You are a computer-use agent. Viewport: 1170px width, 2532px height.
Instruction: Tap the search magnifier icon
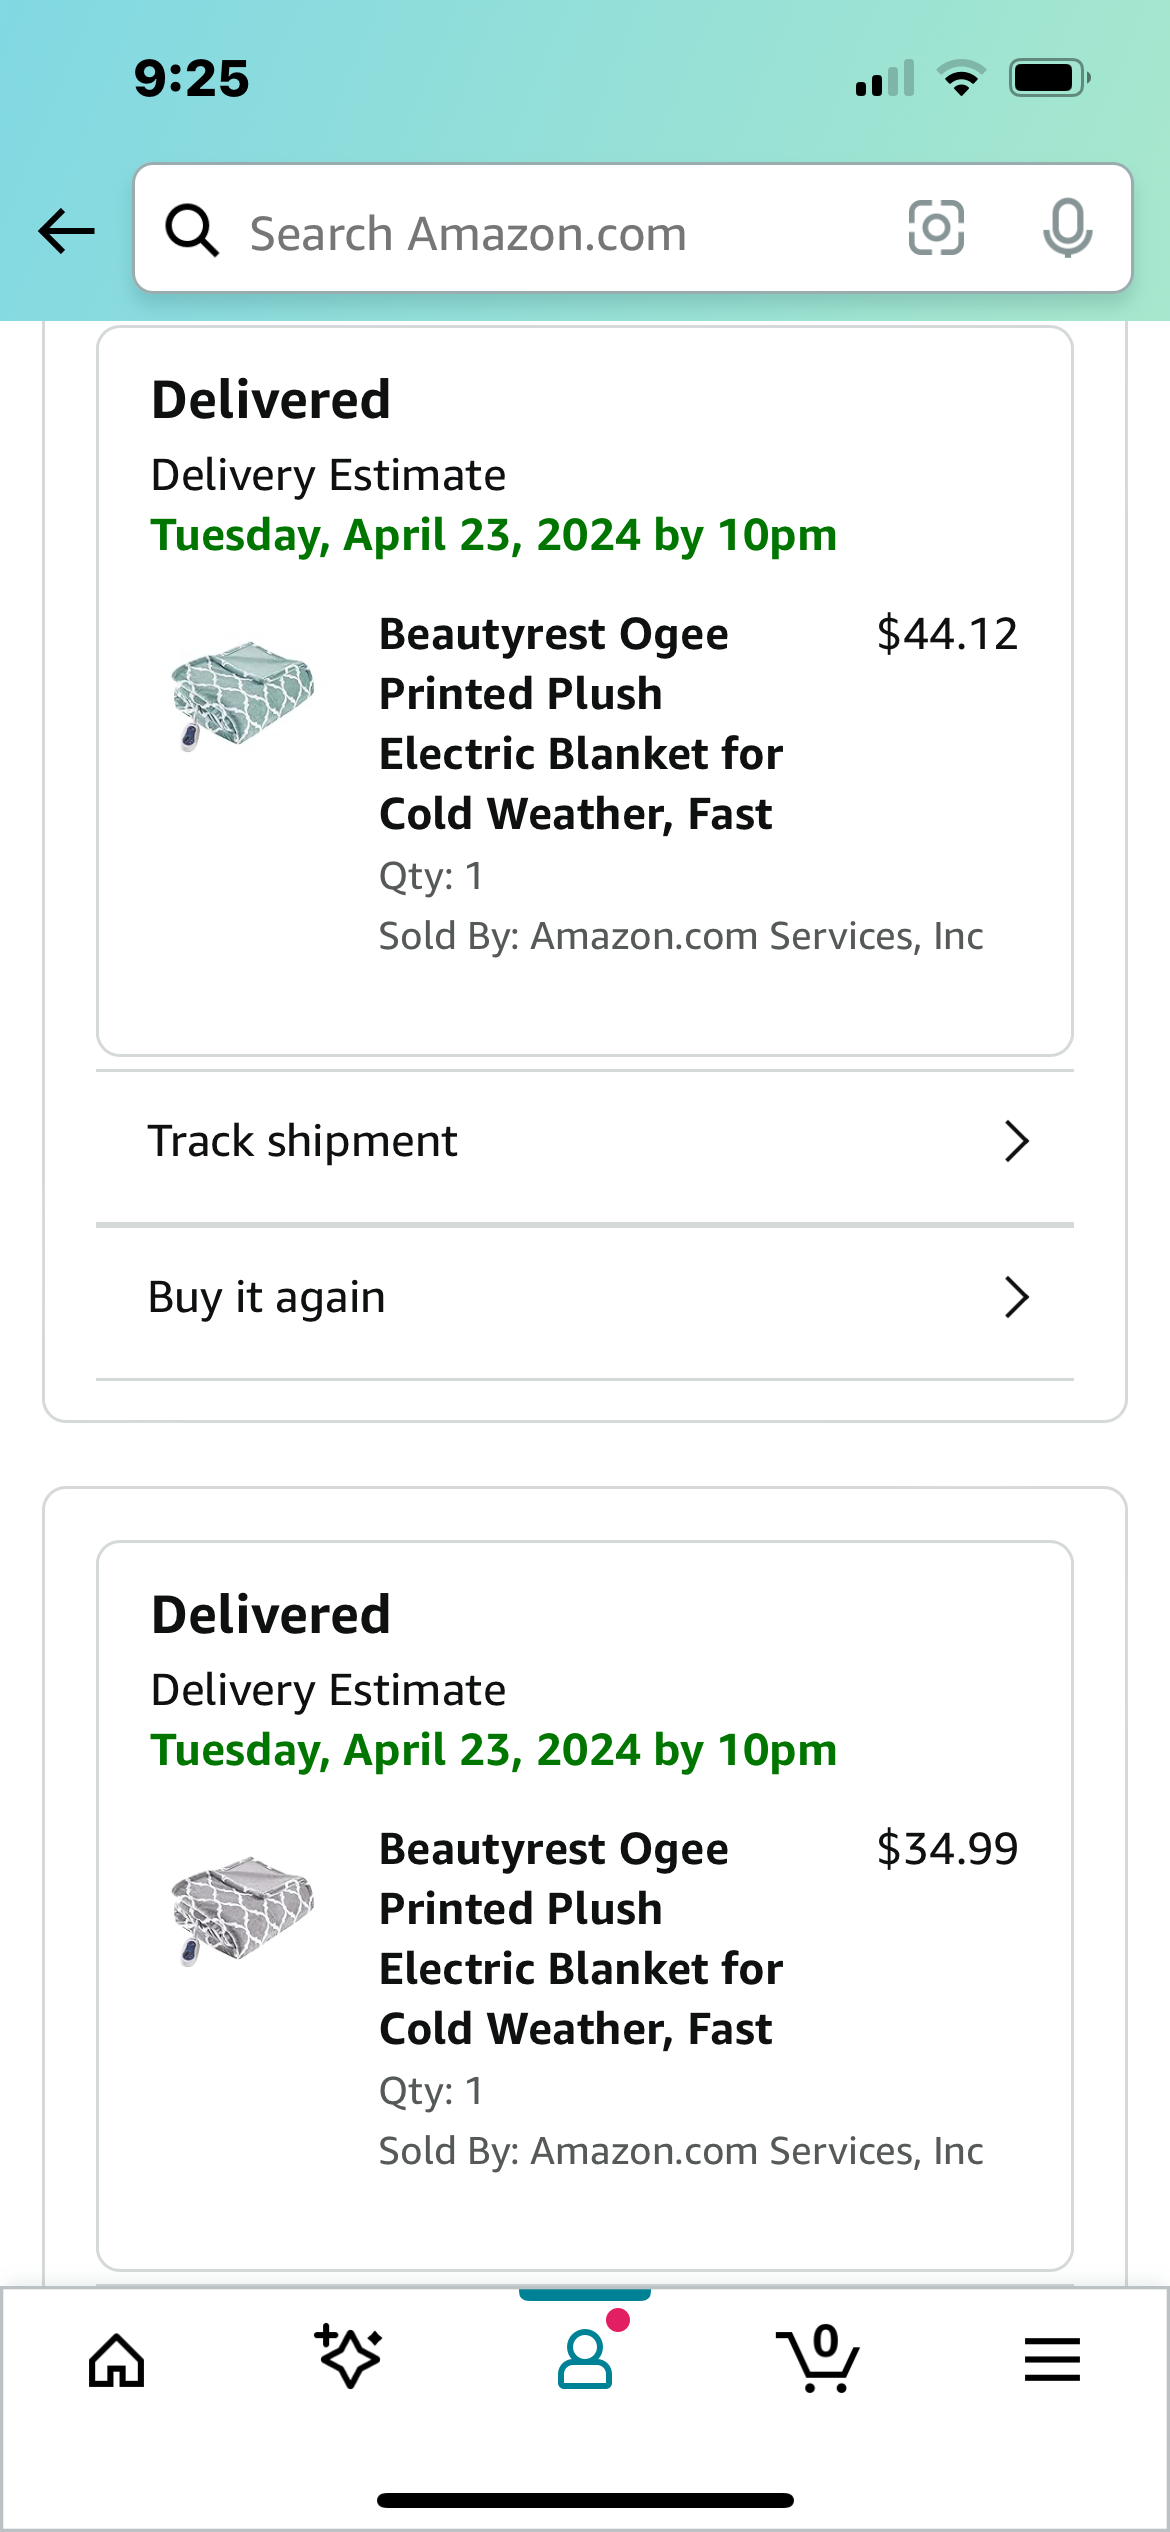(192, 231)
